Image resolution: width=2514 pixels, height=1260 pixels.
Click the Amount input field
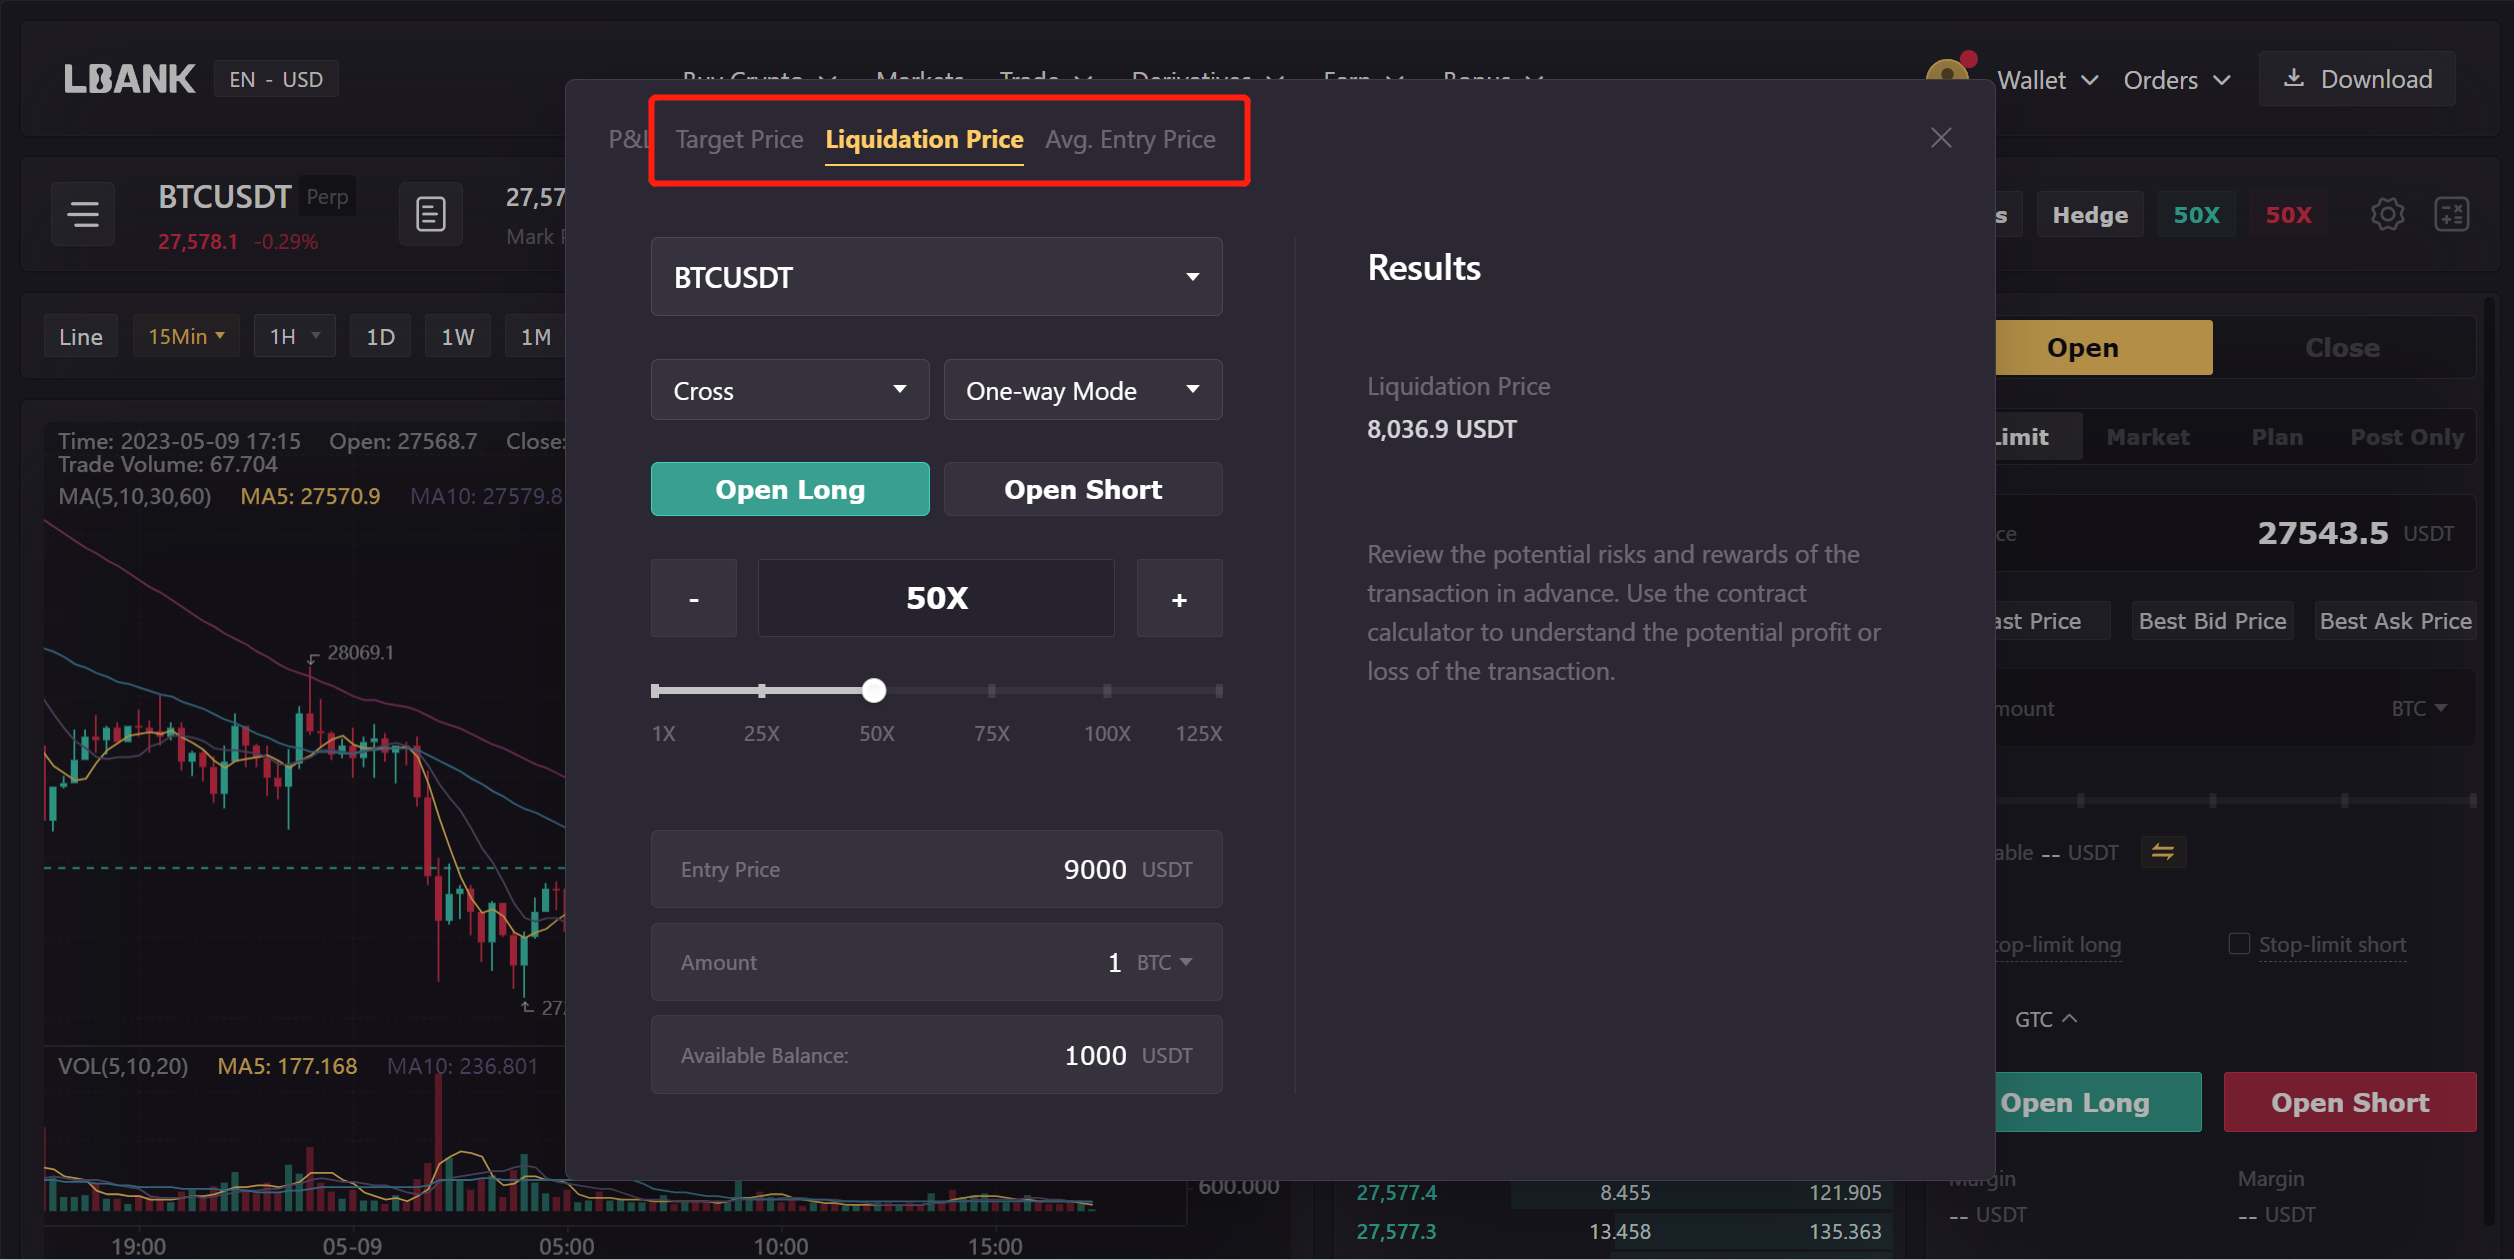(x=936, y=962)
